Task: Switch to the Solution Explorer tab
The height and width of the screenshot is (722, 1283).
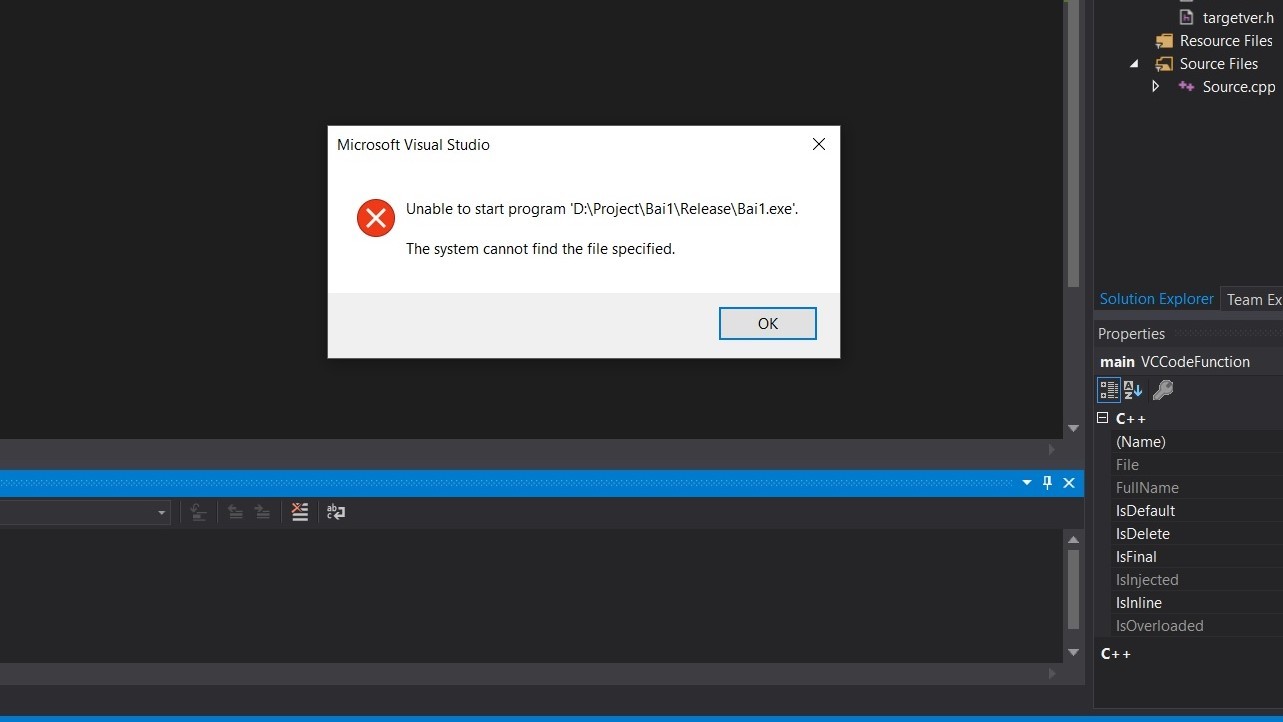Action: pos(1156,299)
